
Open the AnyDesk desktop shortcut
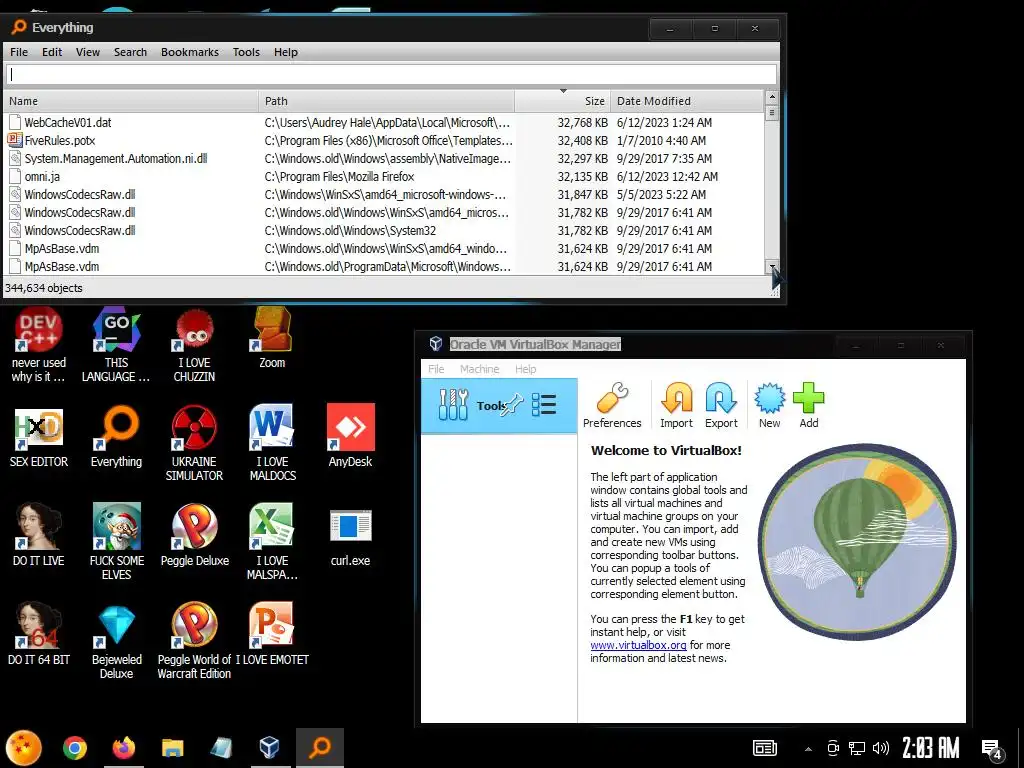point(351,435)
